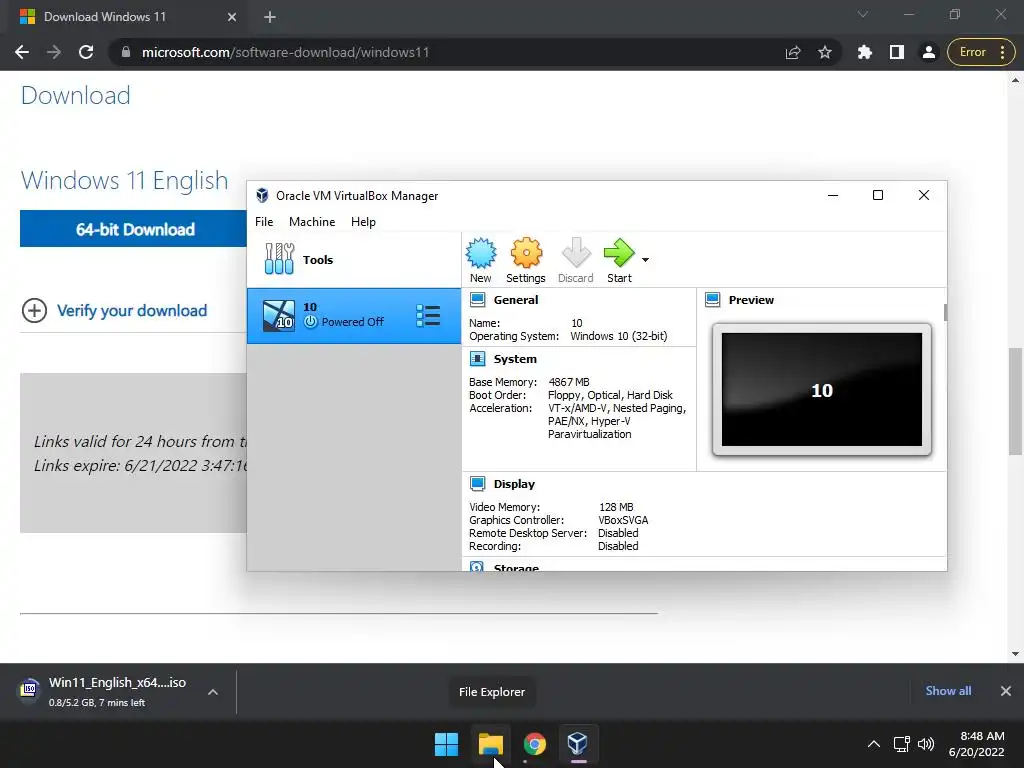Close the Download Windows 11 tab
The width and height of the screenshot is (1024, 768).
click(232, 17)
